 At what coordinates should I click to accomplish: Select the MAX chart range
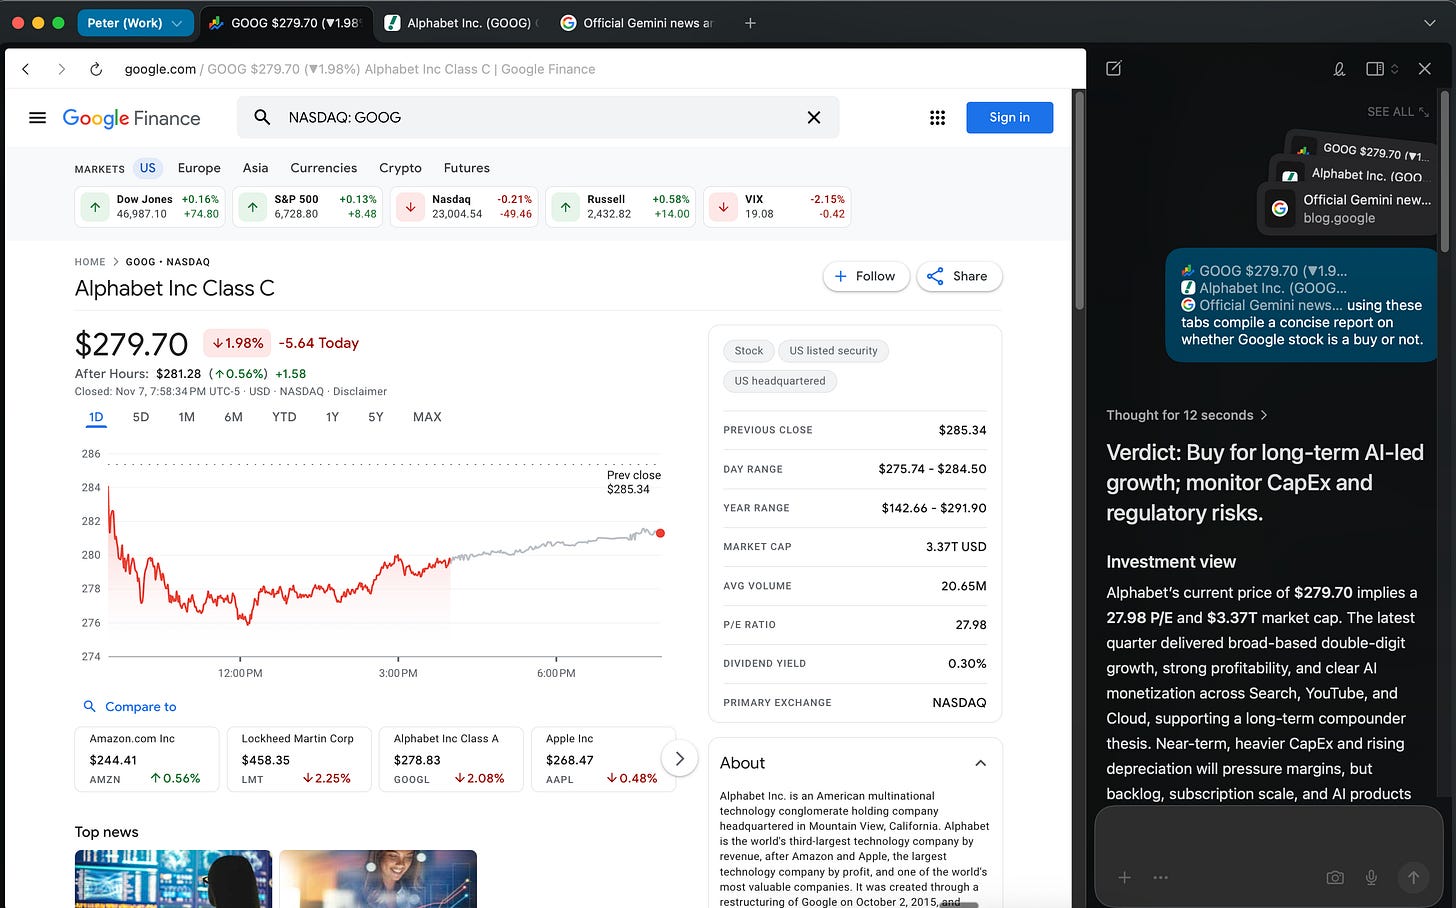pos(427,417)
